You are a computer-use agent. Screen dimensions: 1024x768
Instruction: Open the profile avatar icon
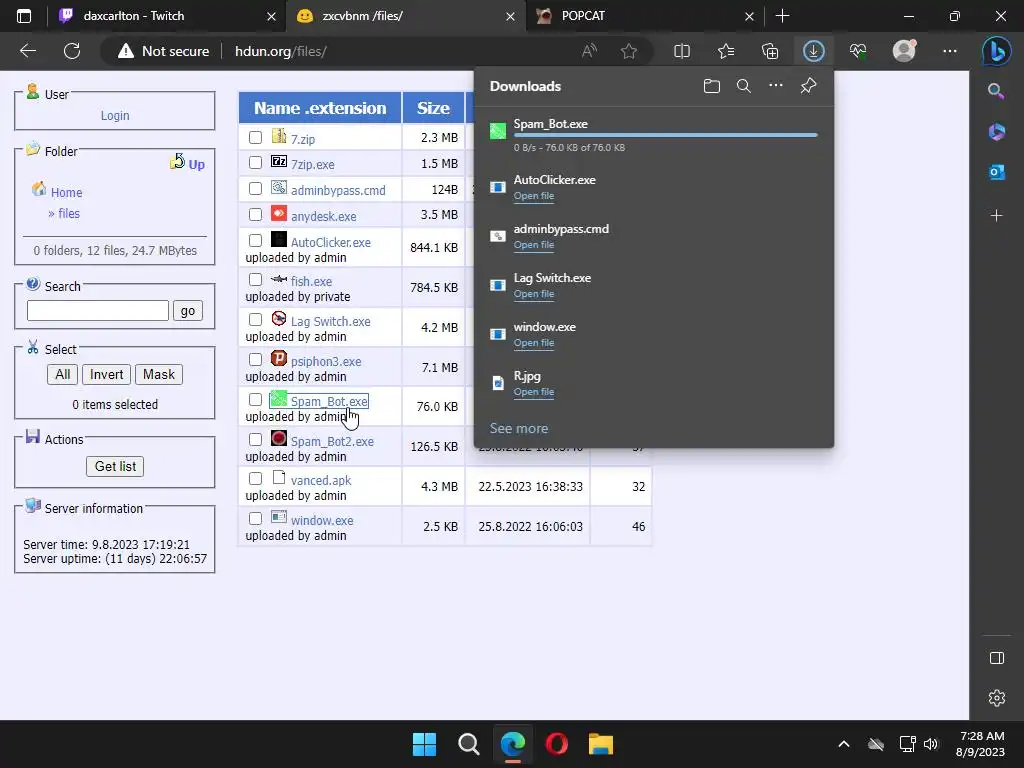click(x=904, y=51)
